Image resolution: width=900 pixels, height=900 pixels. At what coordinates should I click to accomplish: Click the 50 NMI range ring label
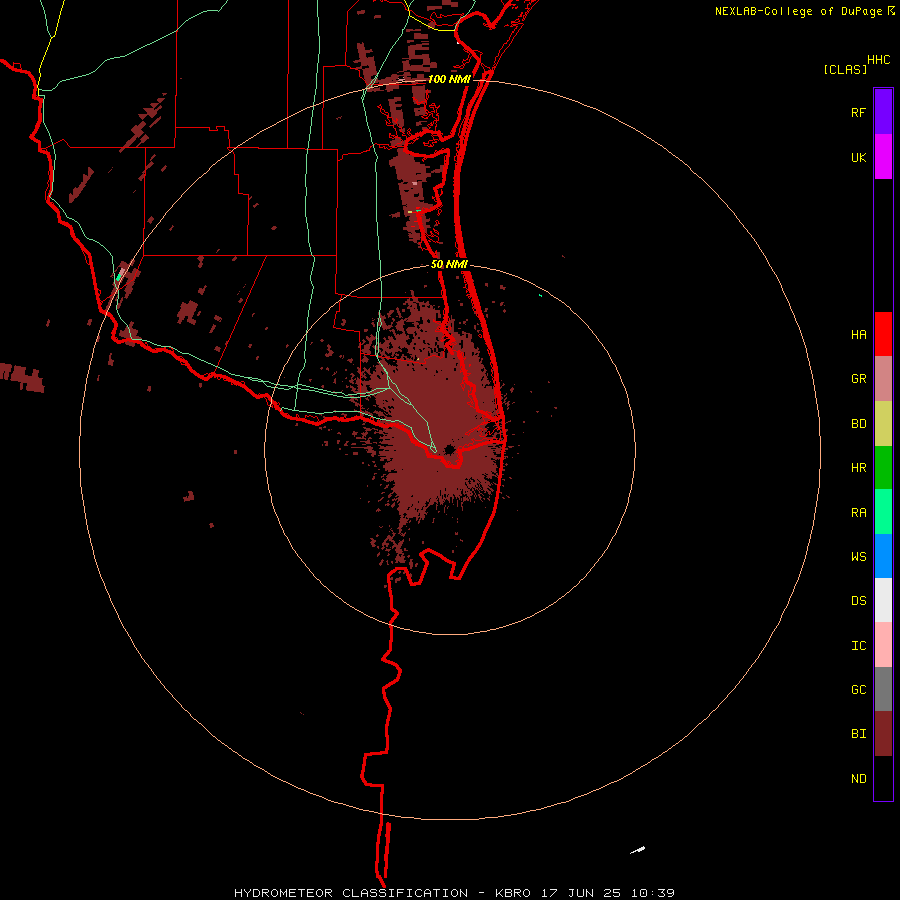(x=449, y=265)
